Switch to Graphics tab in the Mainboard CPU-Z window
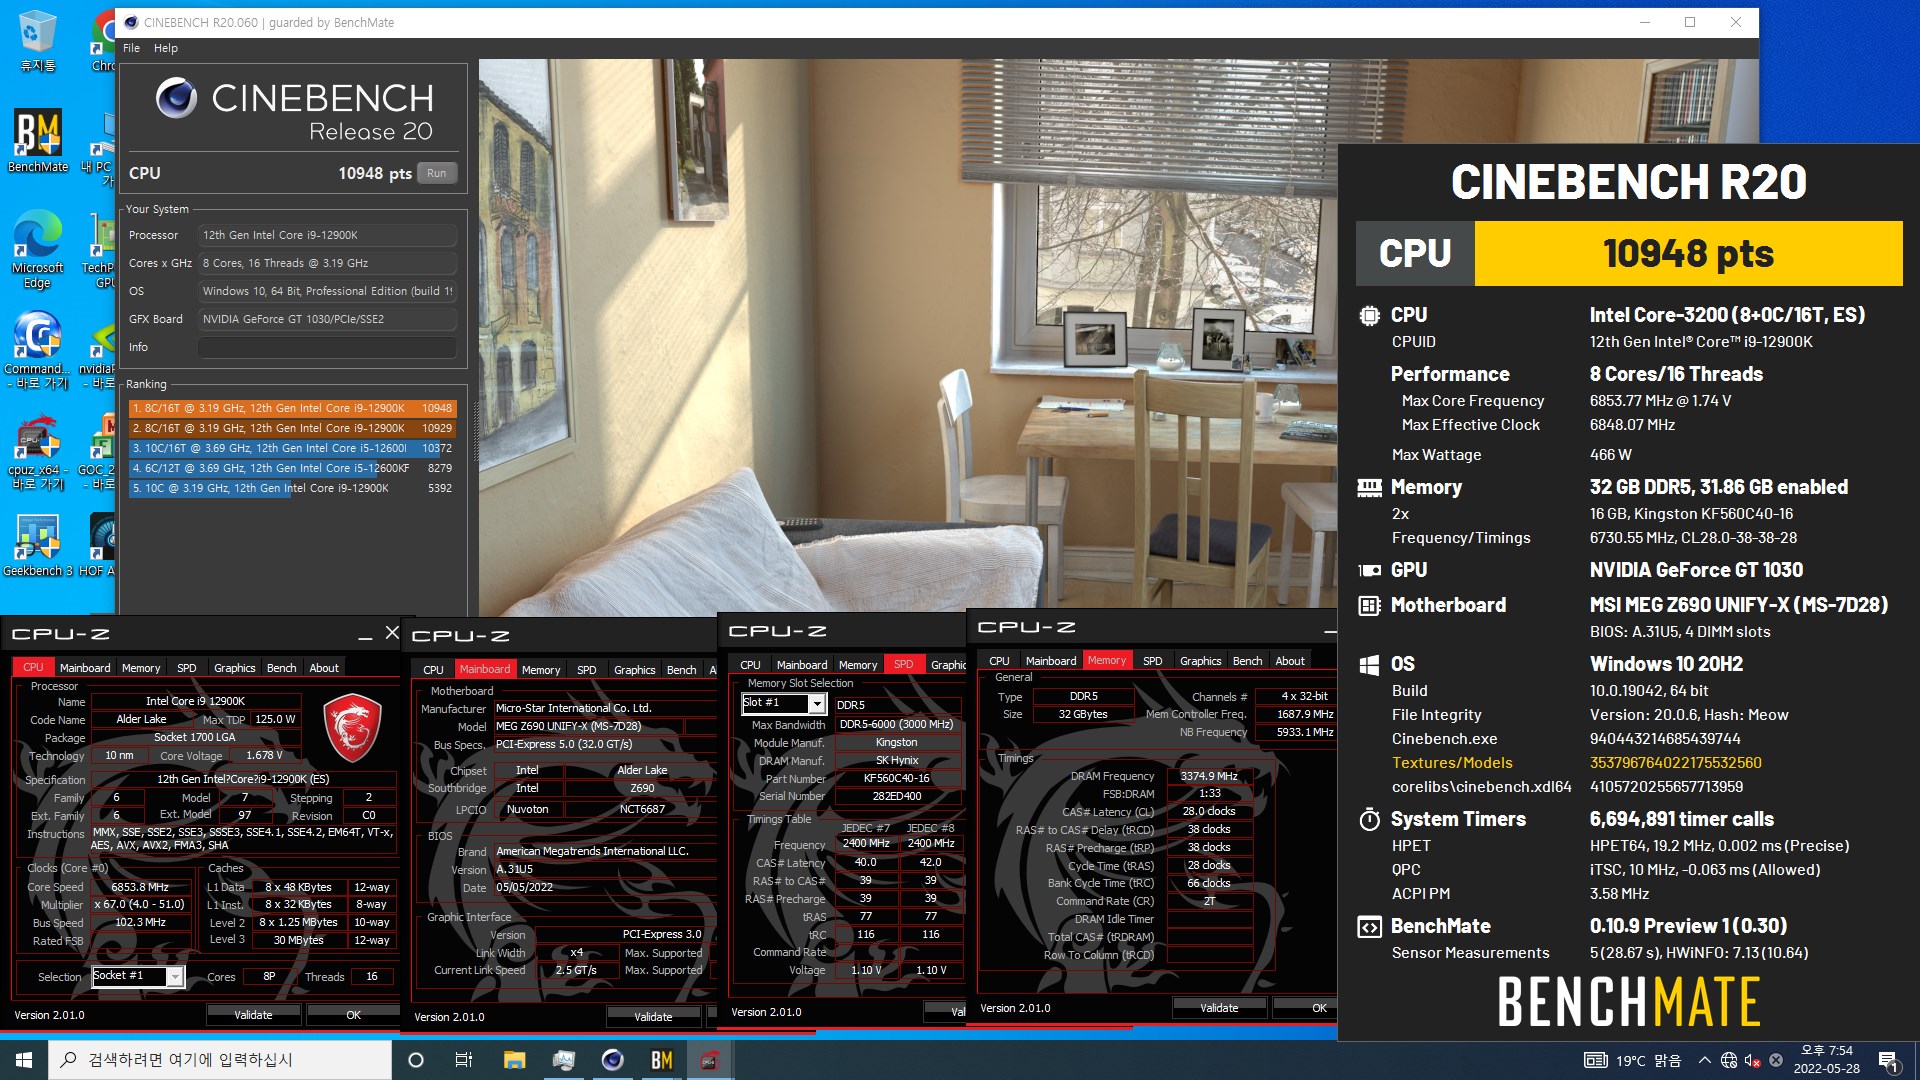 (634, 669)
